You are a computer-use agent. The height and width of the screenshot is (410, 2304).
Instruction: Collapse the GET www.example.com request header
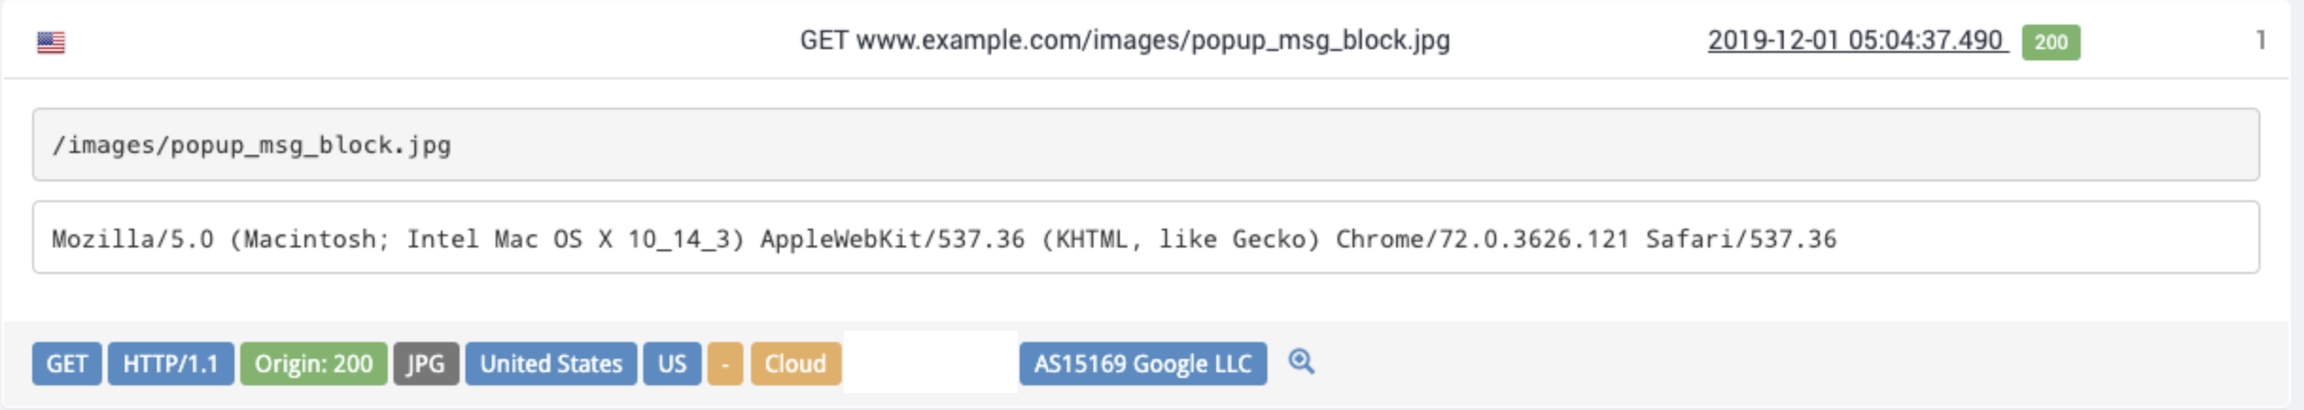click(1124, 41)
